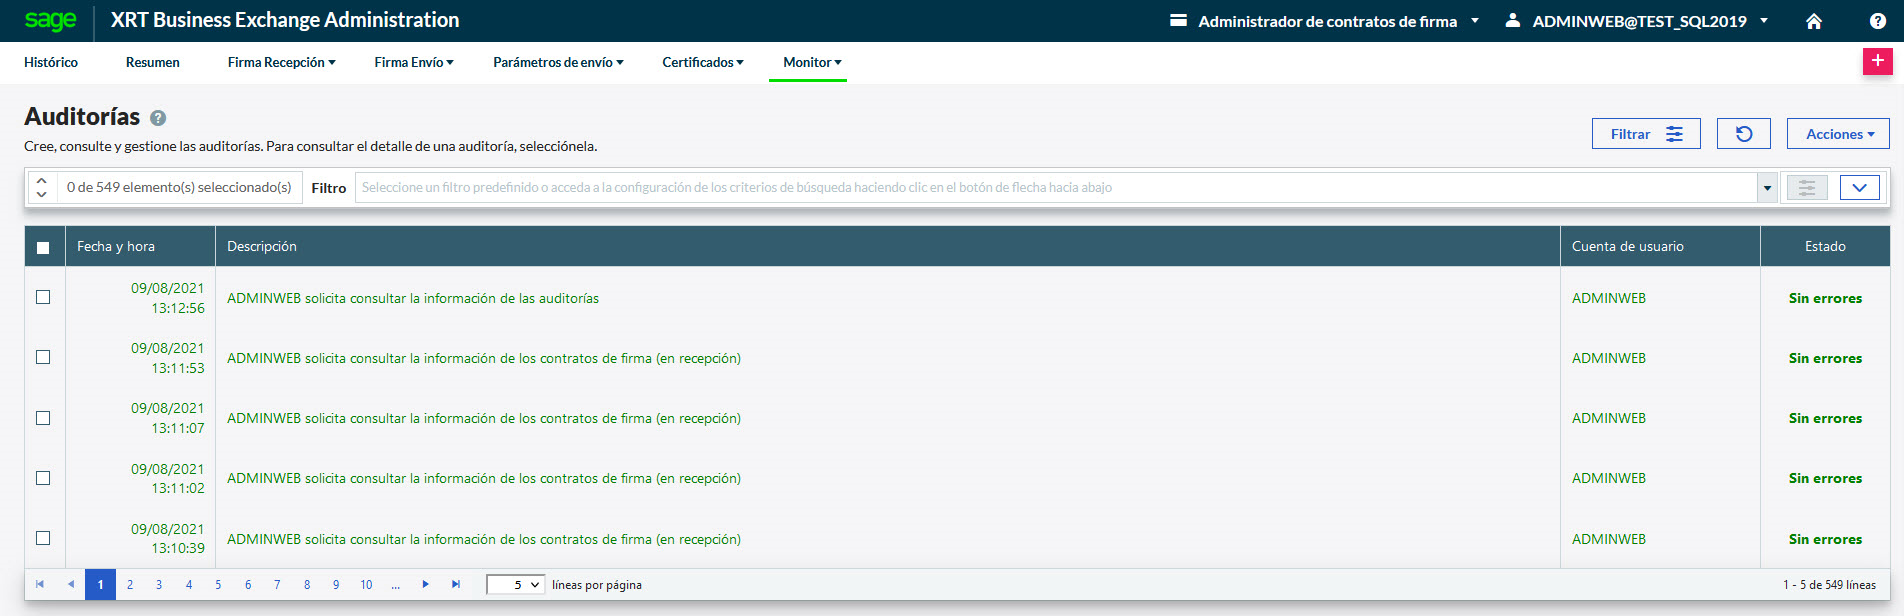Open the Certificados menu
This screenshot has height=616, width=1904.
(x=702, y=62)
